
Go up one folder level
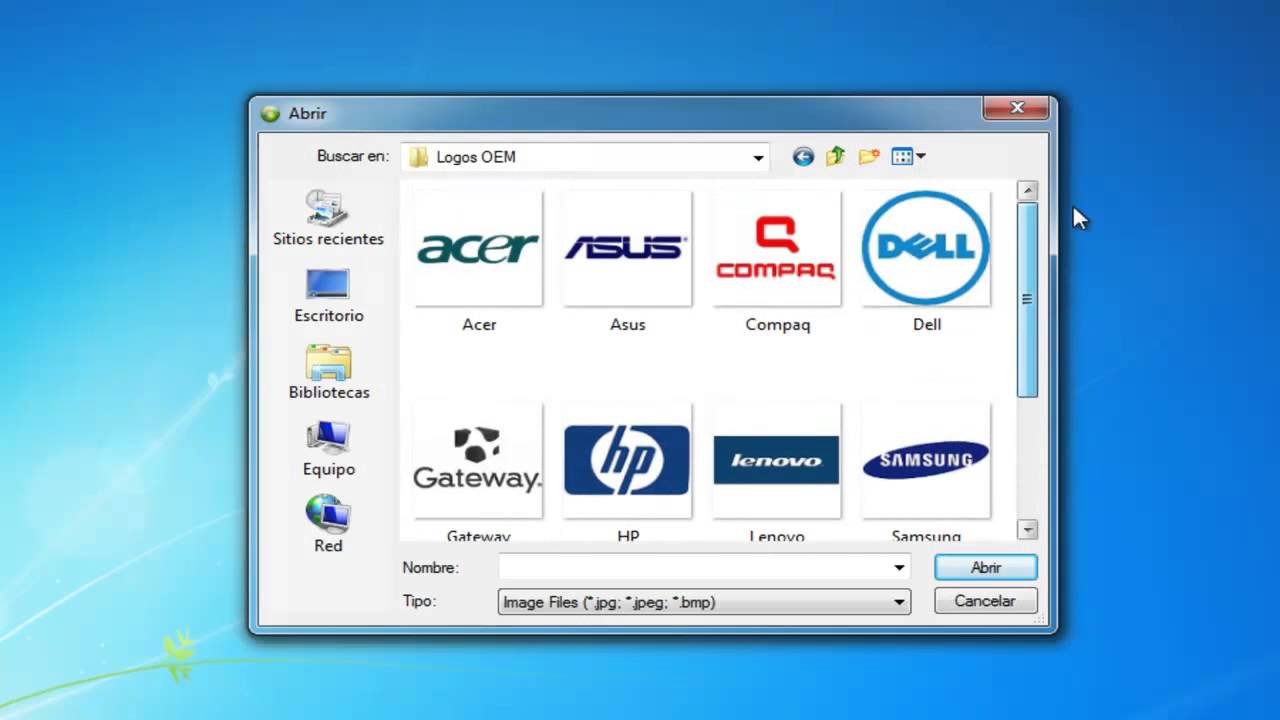pyautogui.click(x=836, y=156)
